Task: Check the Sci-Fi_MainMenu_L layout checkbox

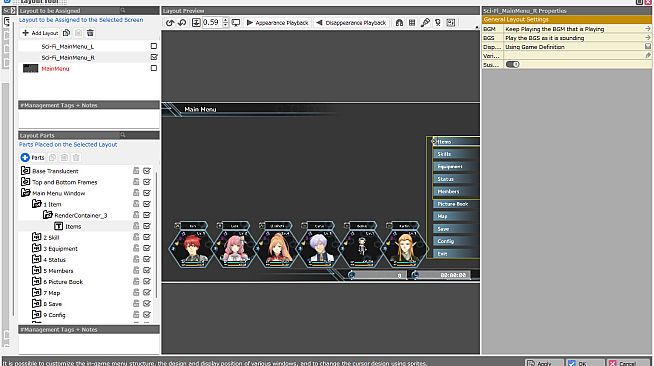Action: click(154, 46)
